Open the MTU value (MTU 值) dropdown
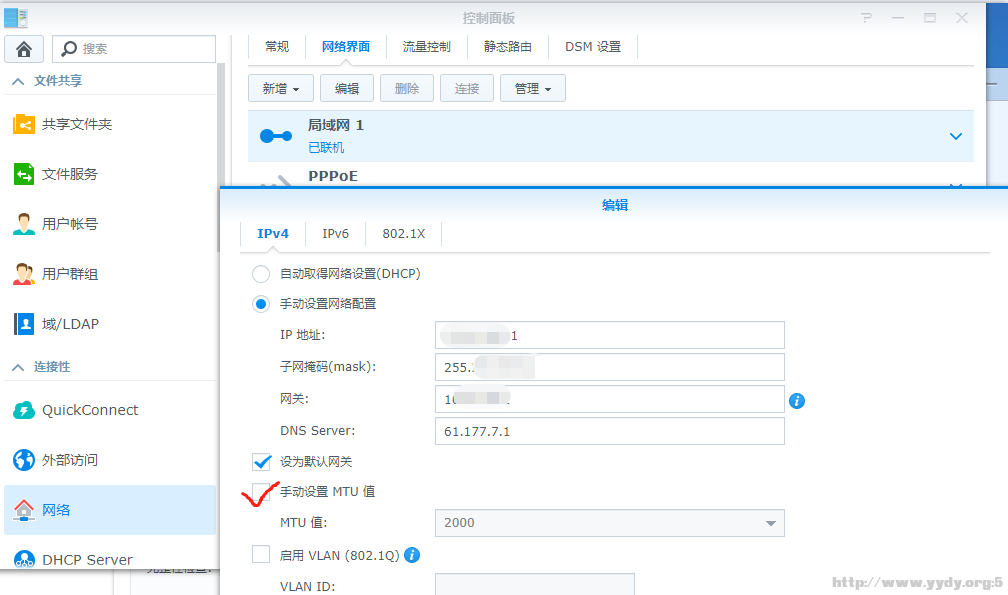Image resolution: width=1008 pixels, height=595 pixels. 609,523
